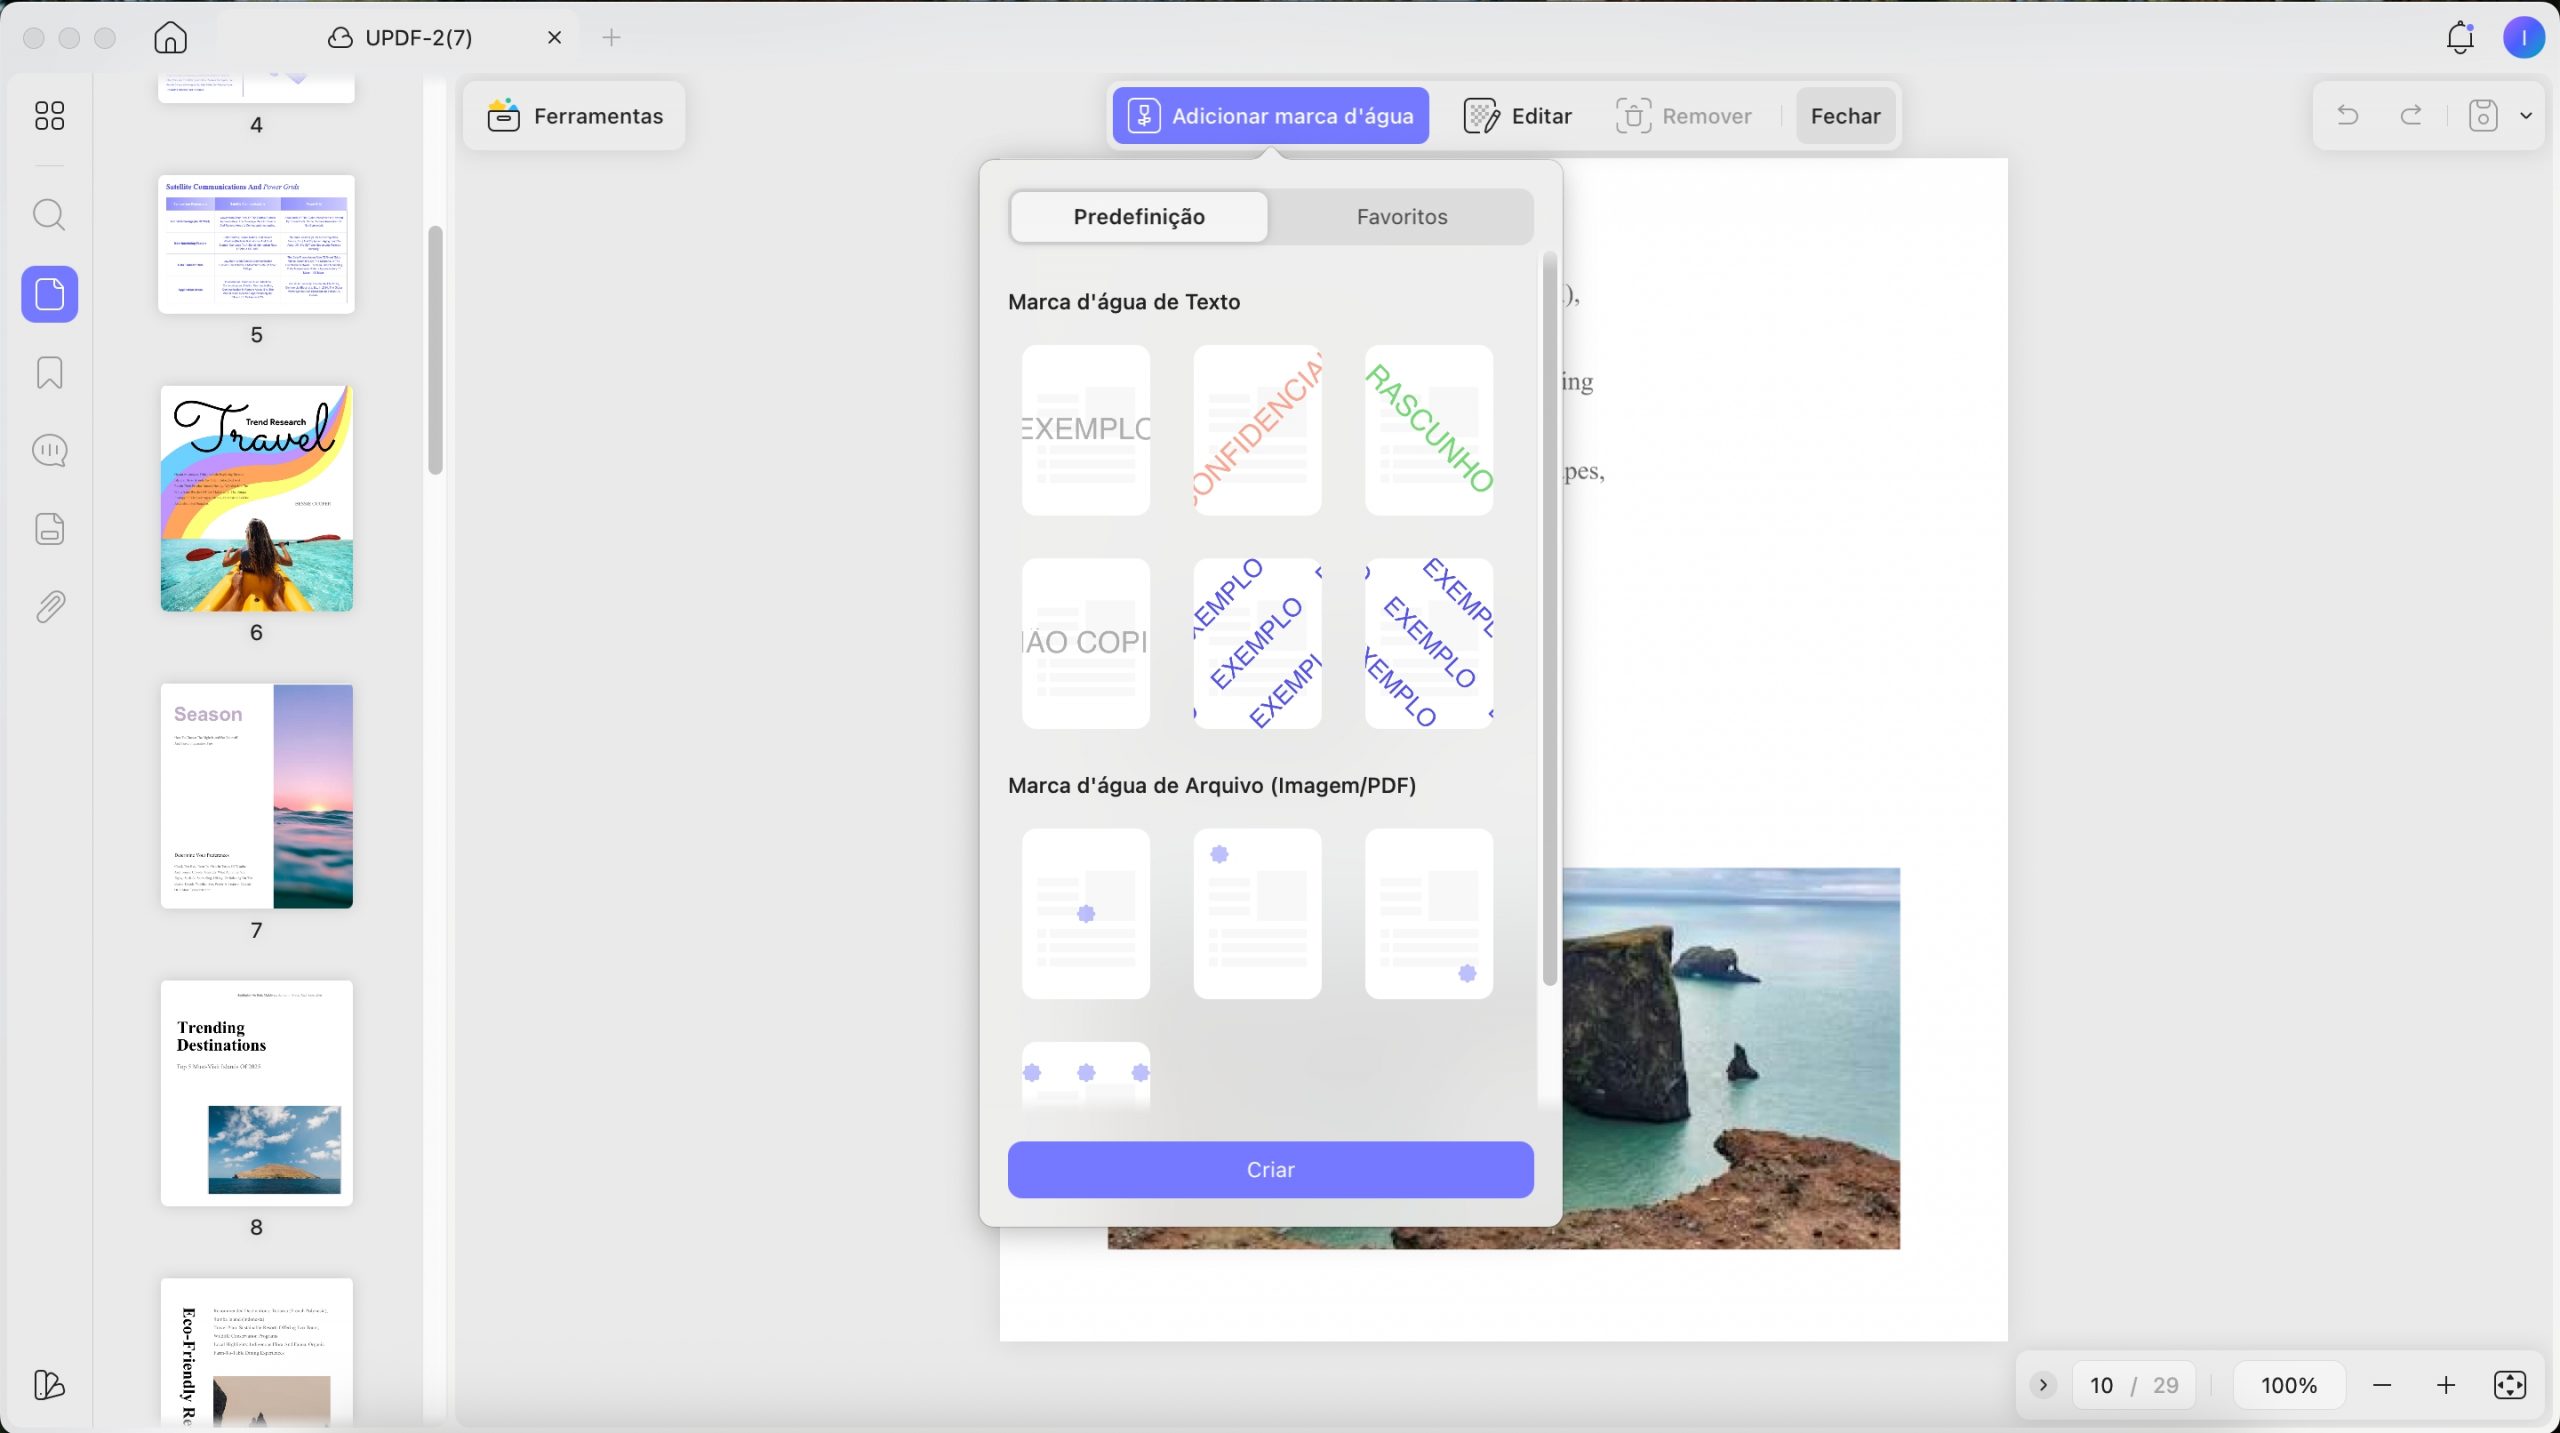Image resolution: width=2560 pixels, height=1433 pixels.
Task: Click the page number field showing 10
Action: pos(2101,1385)
